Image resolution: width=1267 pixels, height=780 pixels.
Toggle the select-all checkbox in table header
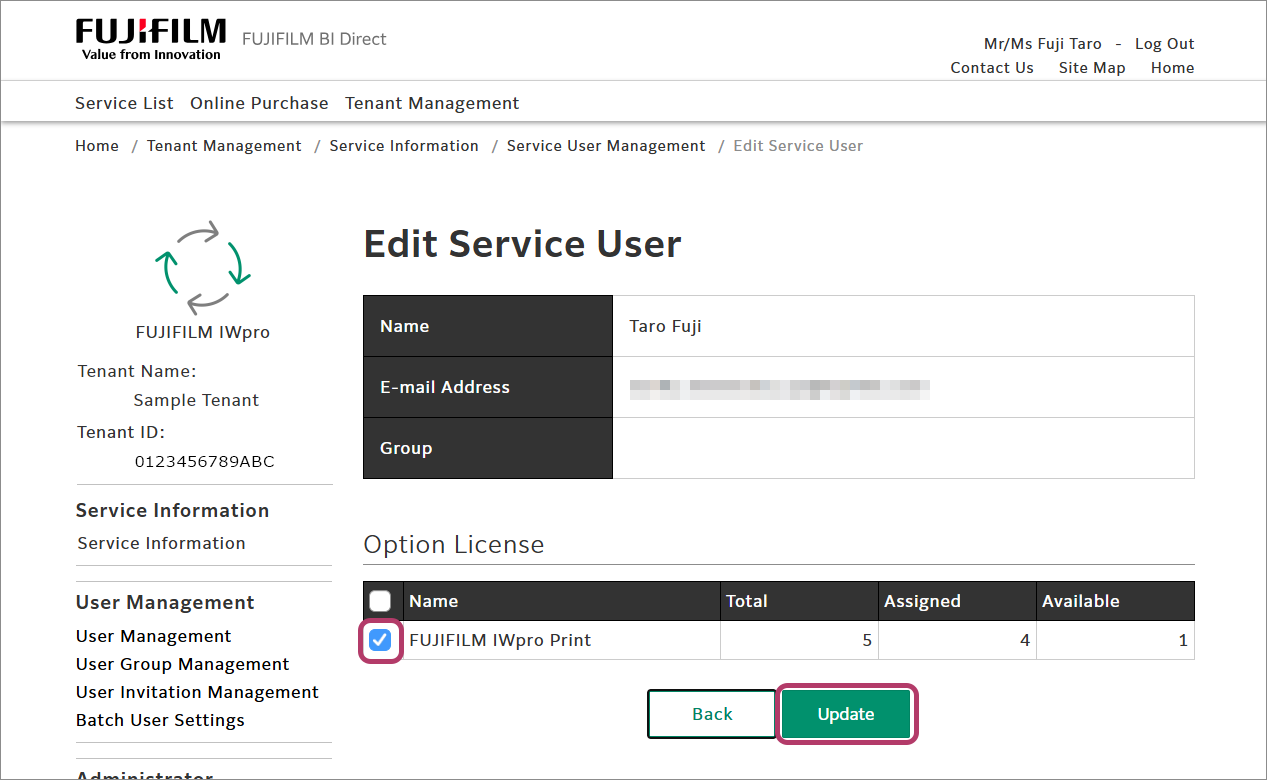380,601
